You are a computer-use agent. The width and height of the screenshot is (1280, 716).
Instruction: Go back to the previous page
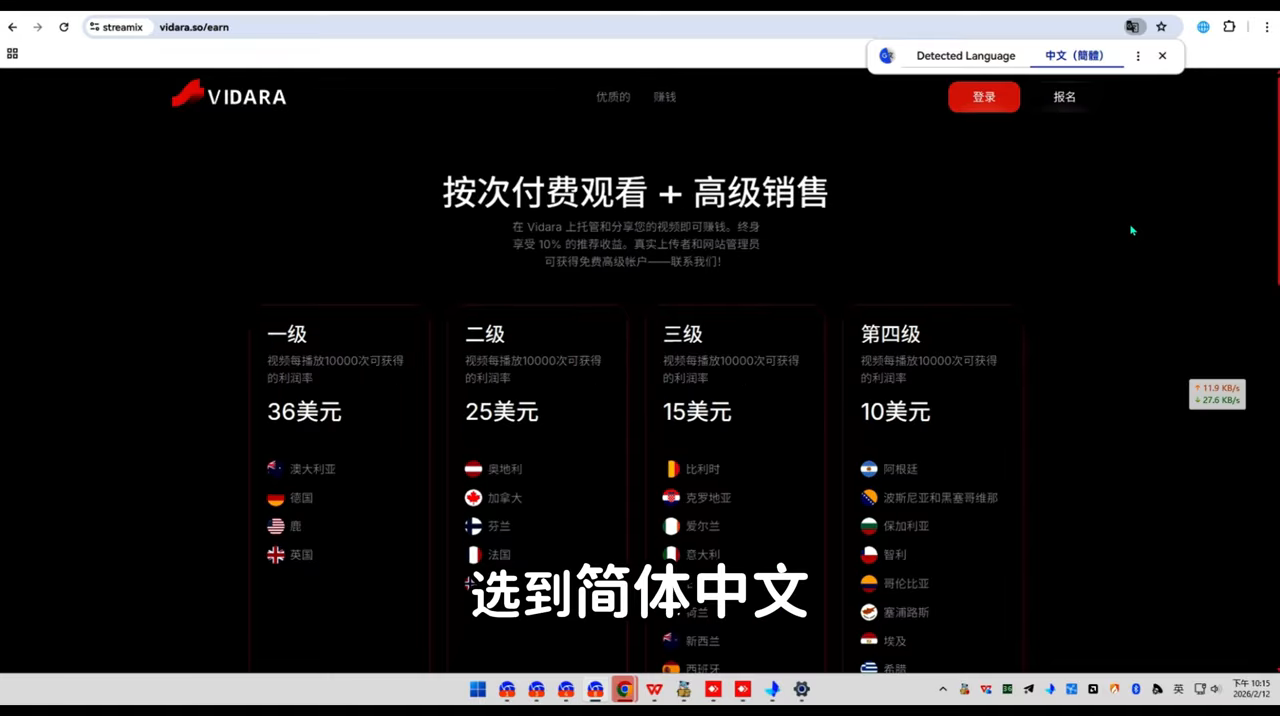click(x=12, y=27)
